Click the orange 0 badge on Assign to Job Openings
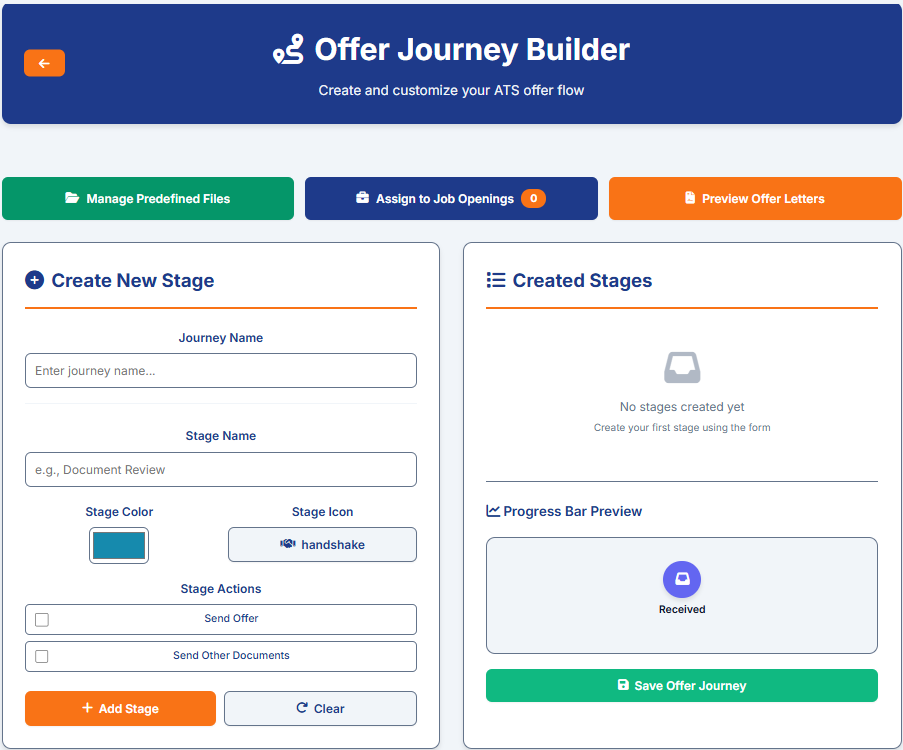This screenshot has width=903, height=750. tap(533, 198)
